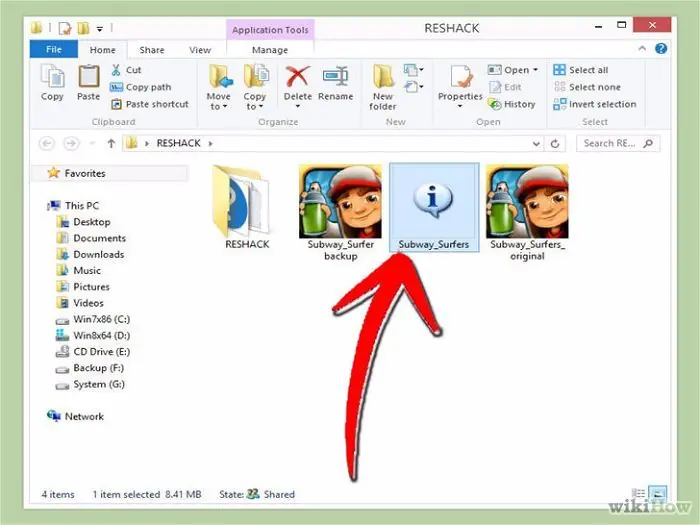Open the address bar history dropdown
The height and width of the screenshot is (525, 700).
tap(536, 143)
